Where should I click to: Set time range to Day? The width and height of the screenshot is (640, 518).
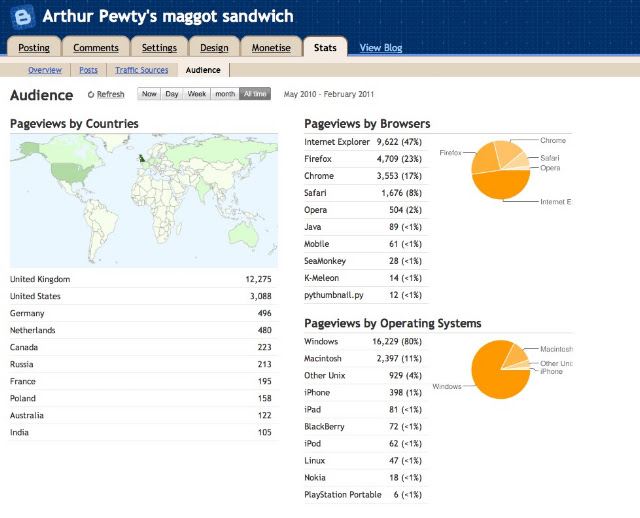click(x=172, y=94)
